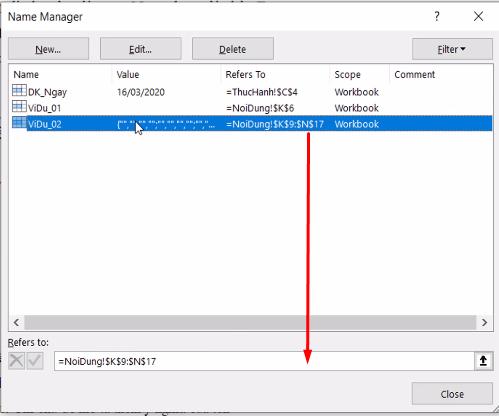Click the cancel X icon next to Refers to
The height and width of the screenshot is (416, 499).
tap(16, 361)
